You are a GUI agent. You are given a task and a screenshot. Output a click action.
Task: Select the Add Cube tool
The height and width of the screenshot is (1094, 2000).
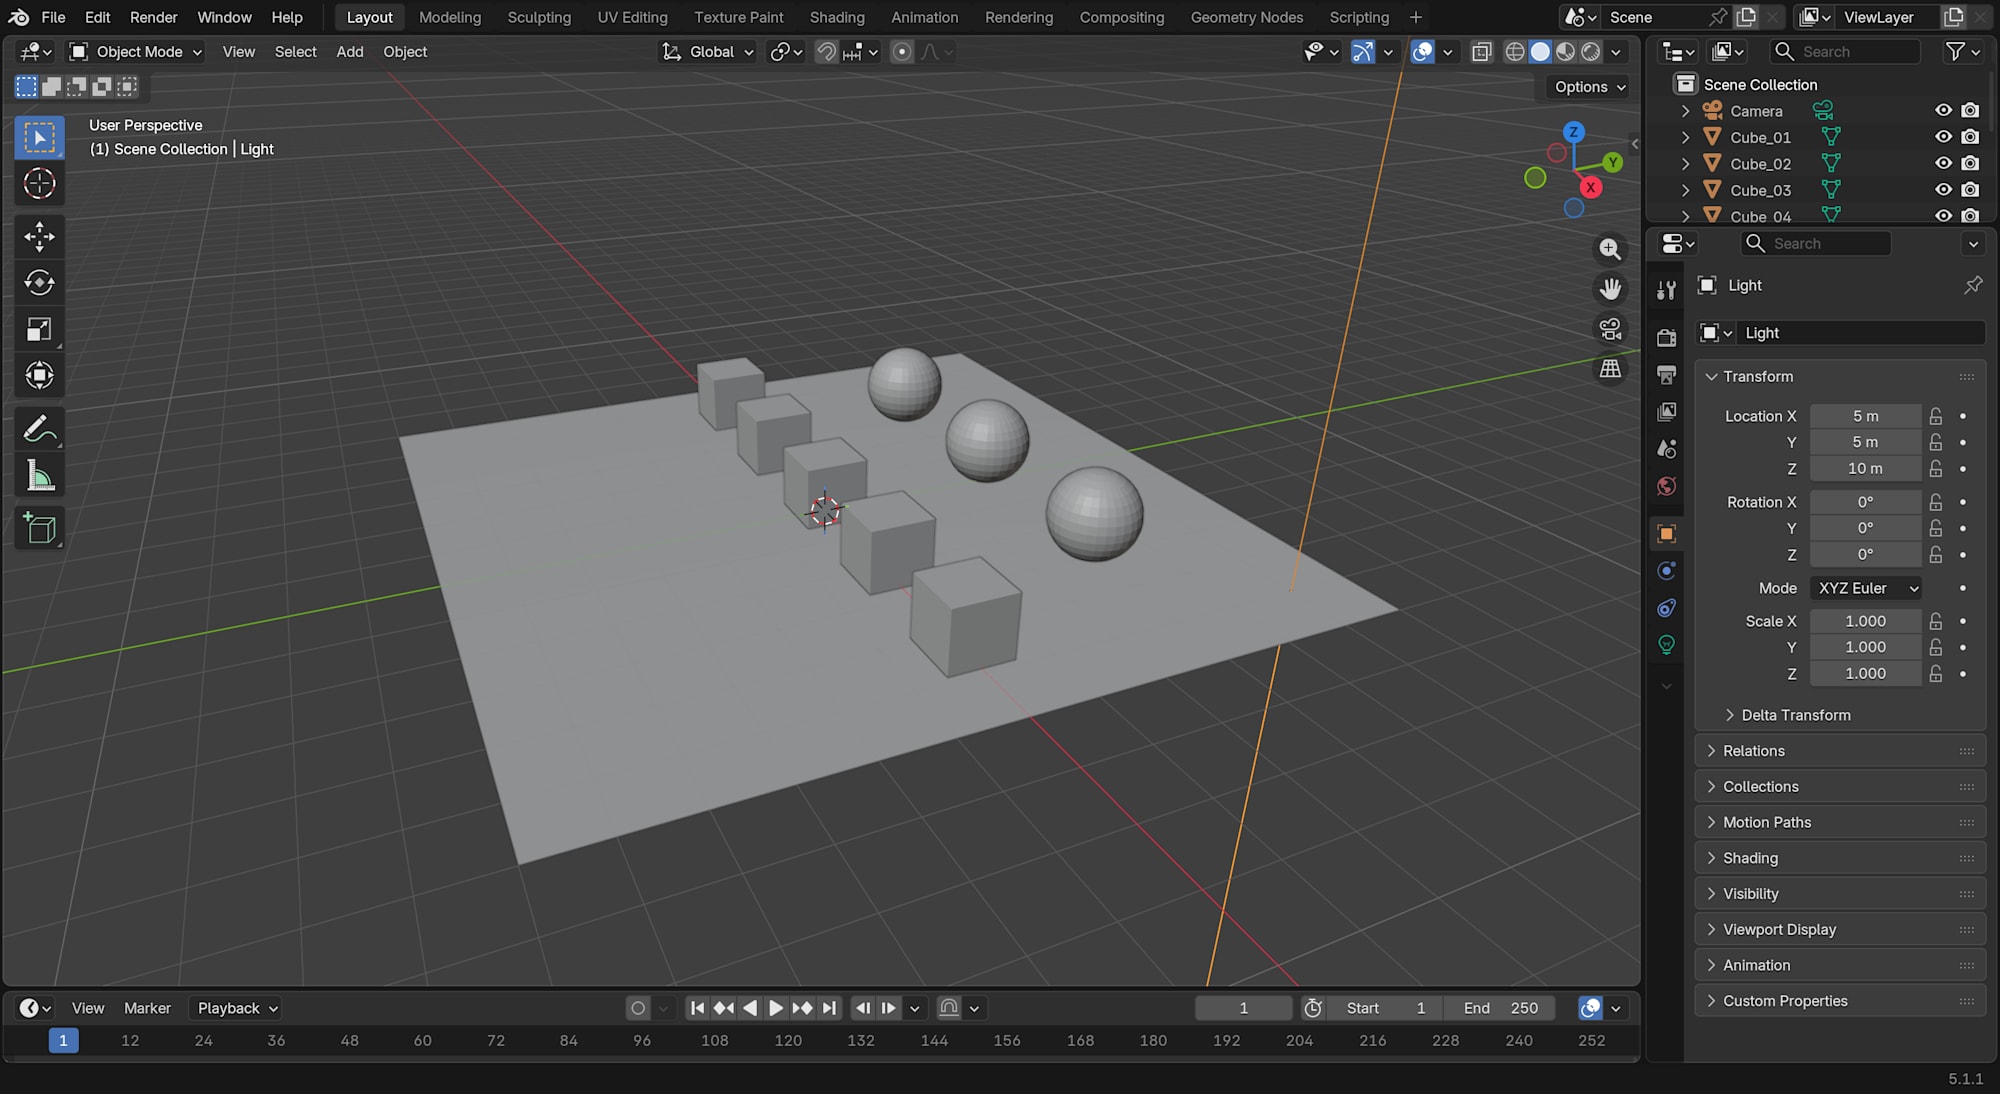click(x=39, y=528)
